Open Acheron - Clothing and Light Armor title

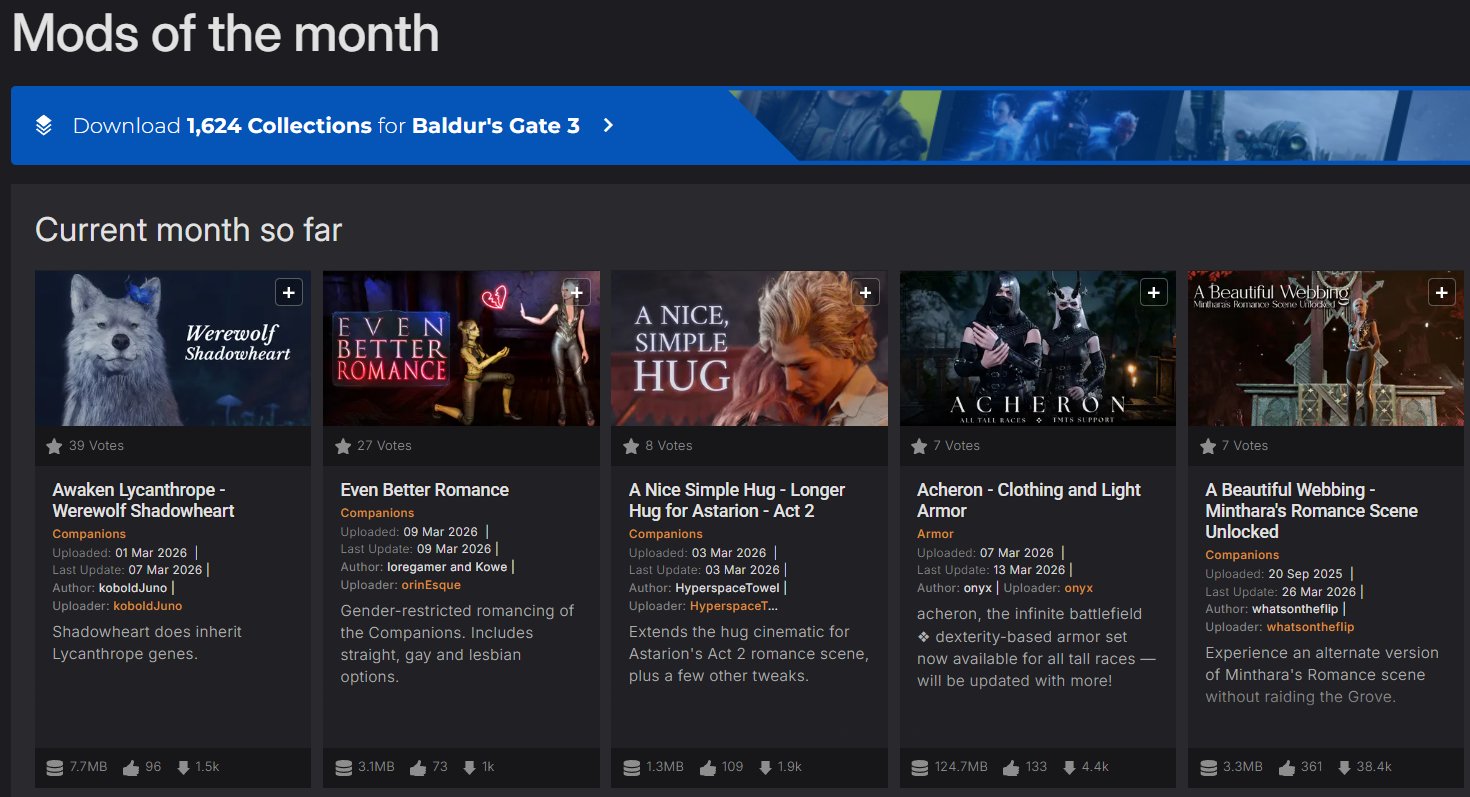tap(1029, 500)
